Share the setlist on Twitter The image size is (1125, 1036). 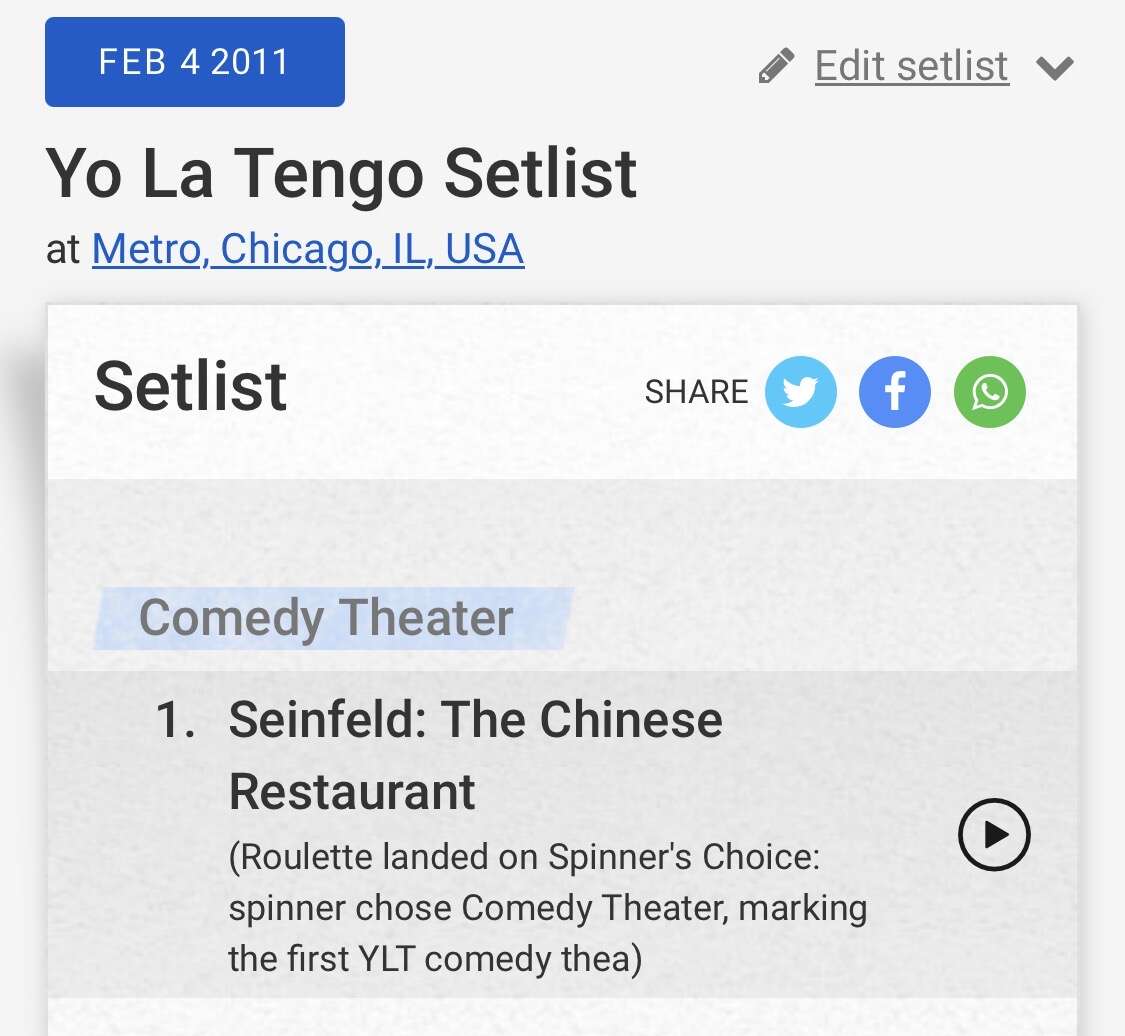tap(800, 392)
